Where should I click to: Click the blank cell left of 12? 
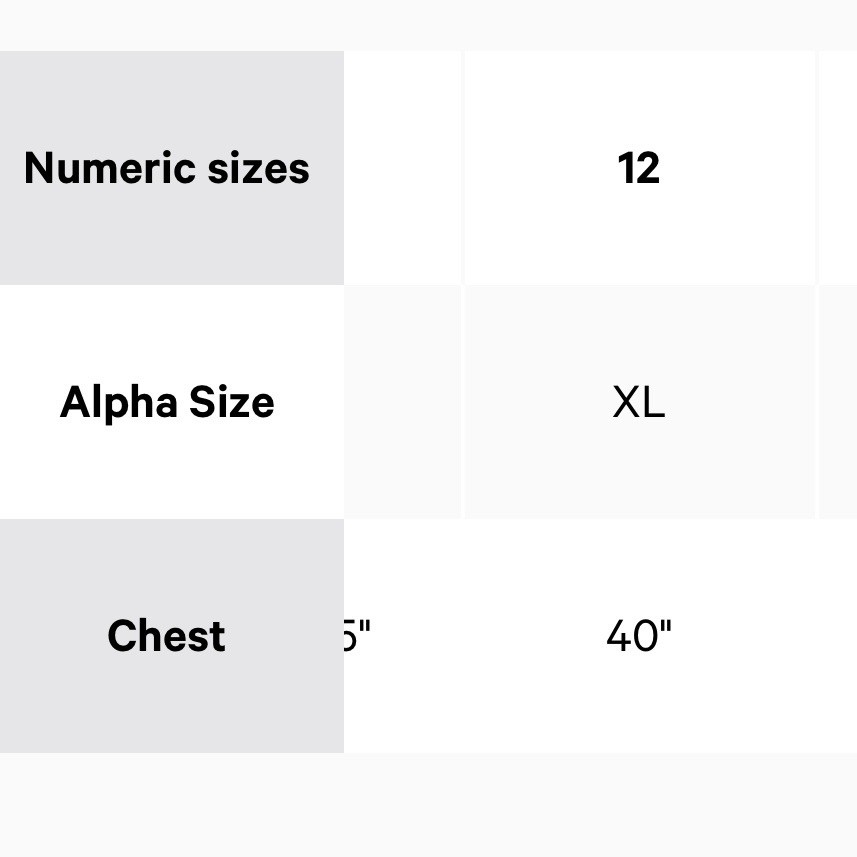(x=403, y=168)
